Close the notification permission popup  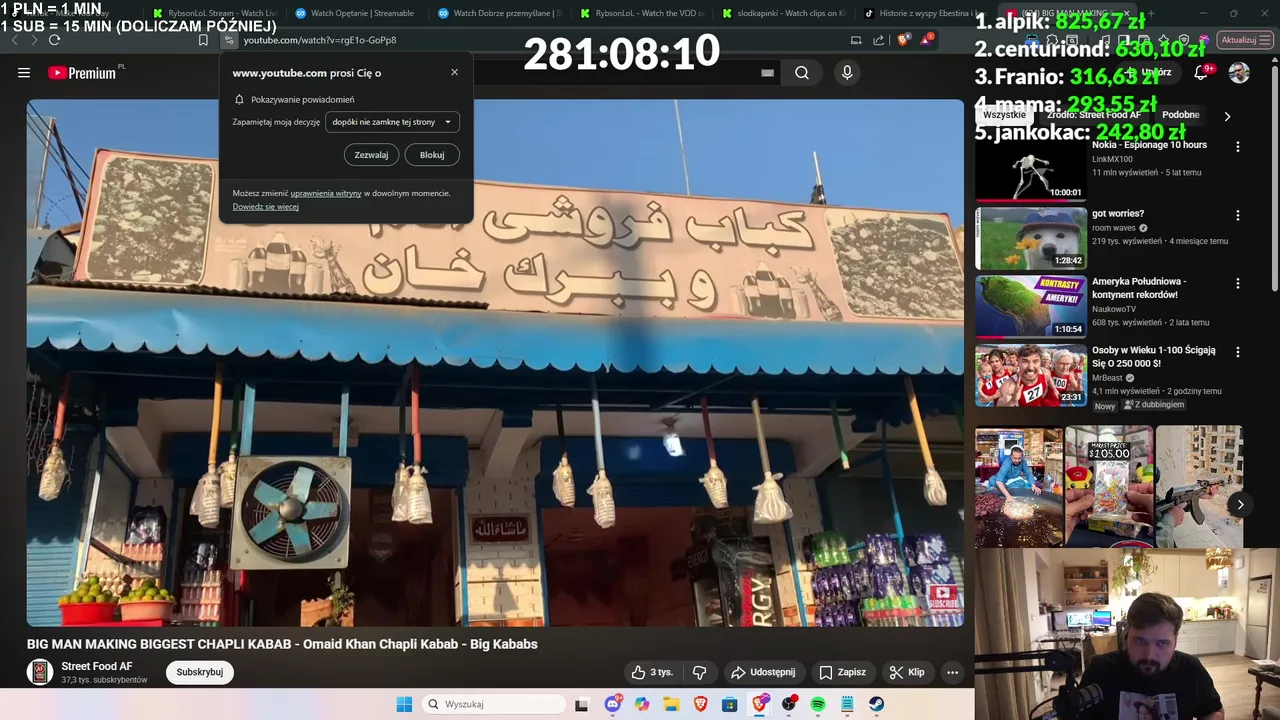454,72
